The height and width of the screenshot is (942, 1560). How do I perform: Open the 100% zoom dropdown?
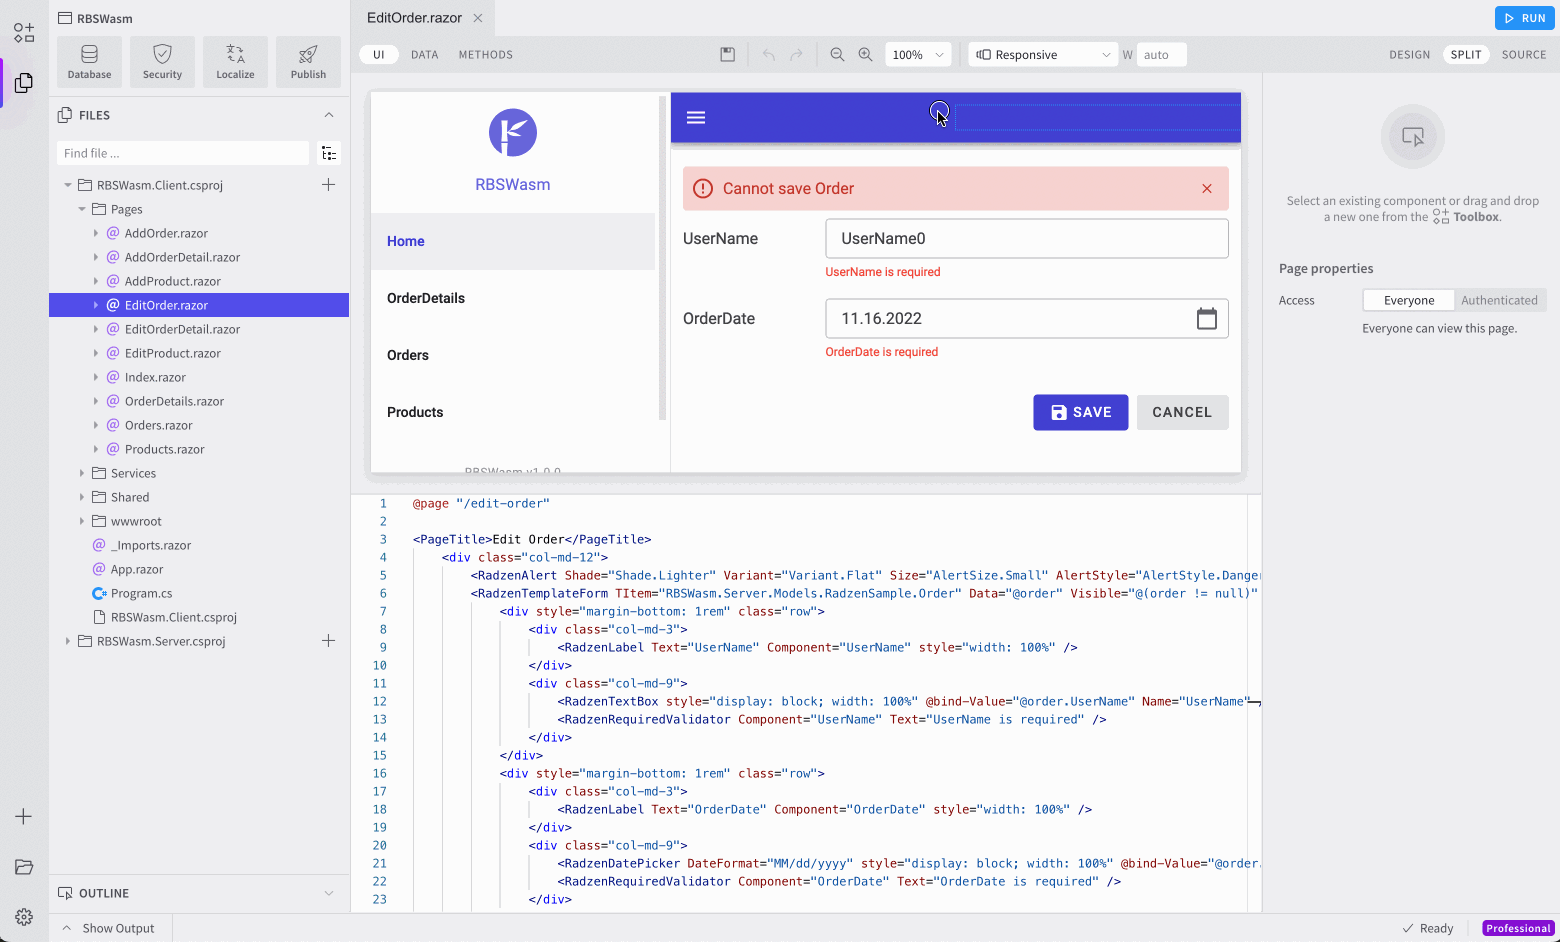click(x=918, y=55)
